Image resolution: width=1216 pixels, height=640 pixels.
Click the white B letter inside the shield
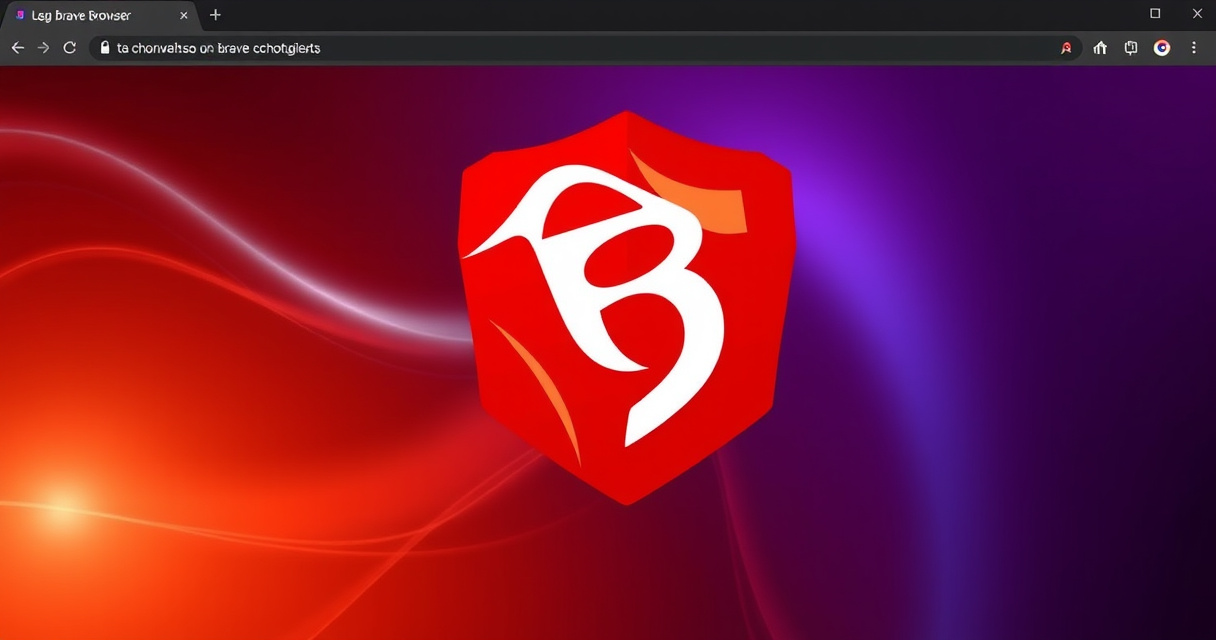coord(640,300)
